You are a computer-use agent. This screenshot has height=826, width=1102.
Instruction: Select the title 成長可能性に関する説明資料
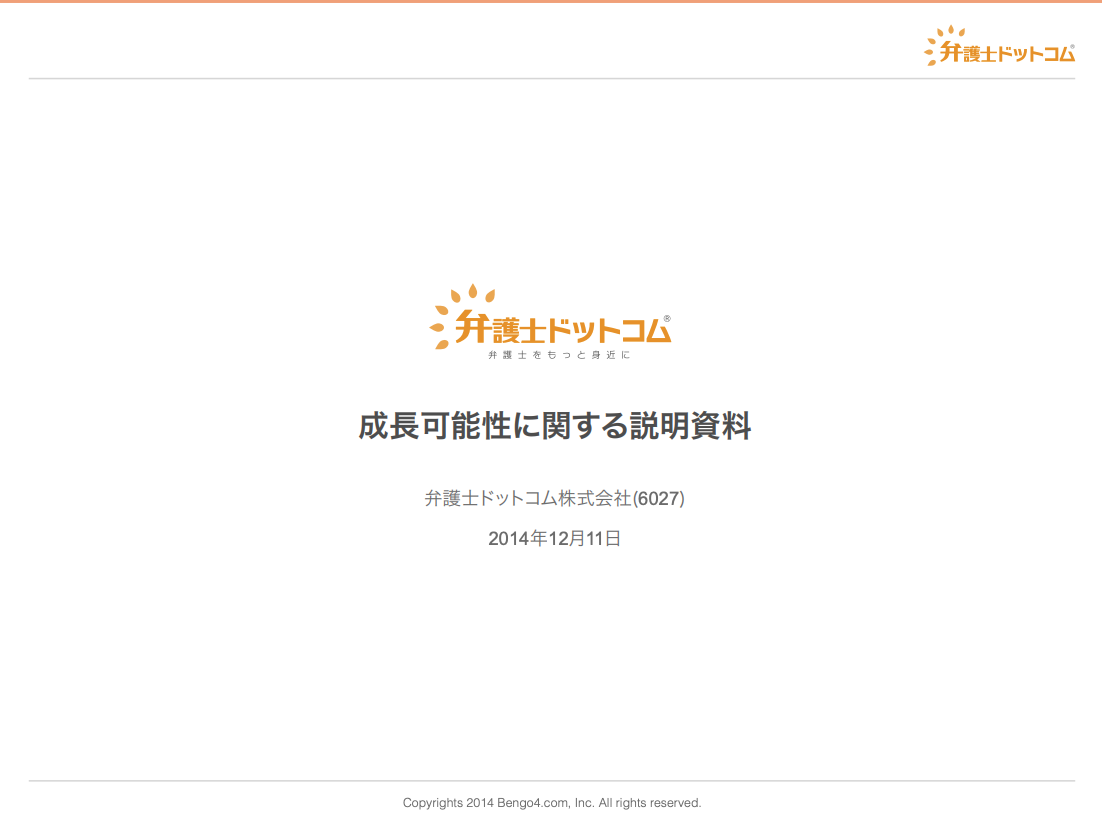coord(555,426)
